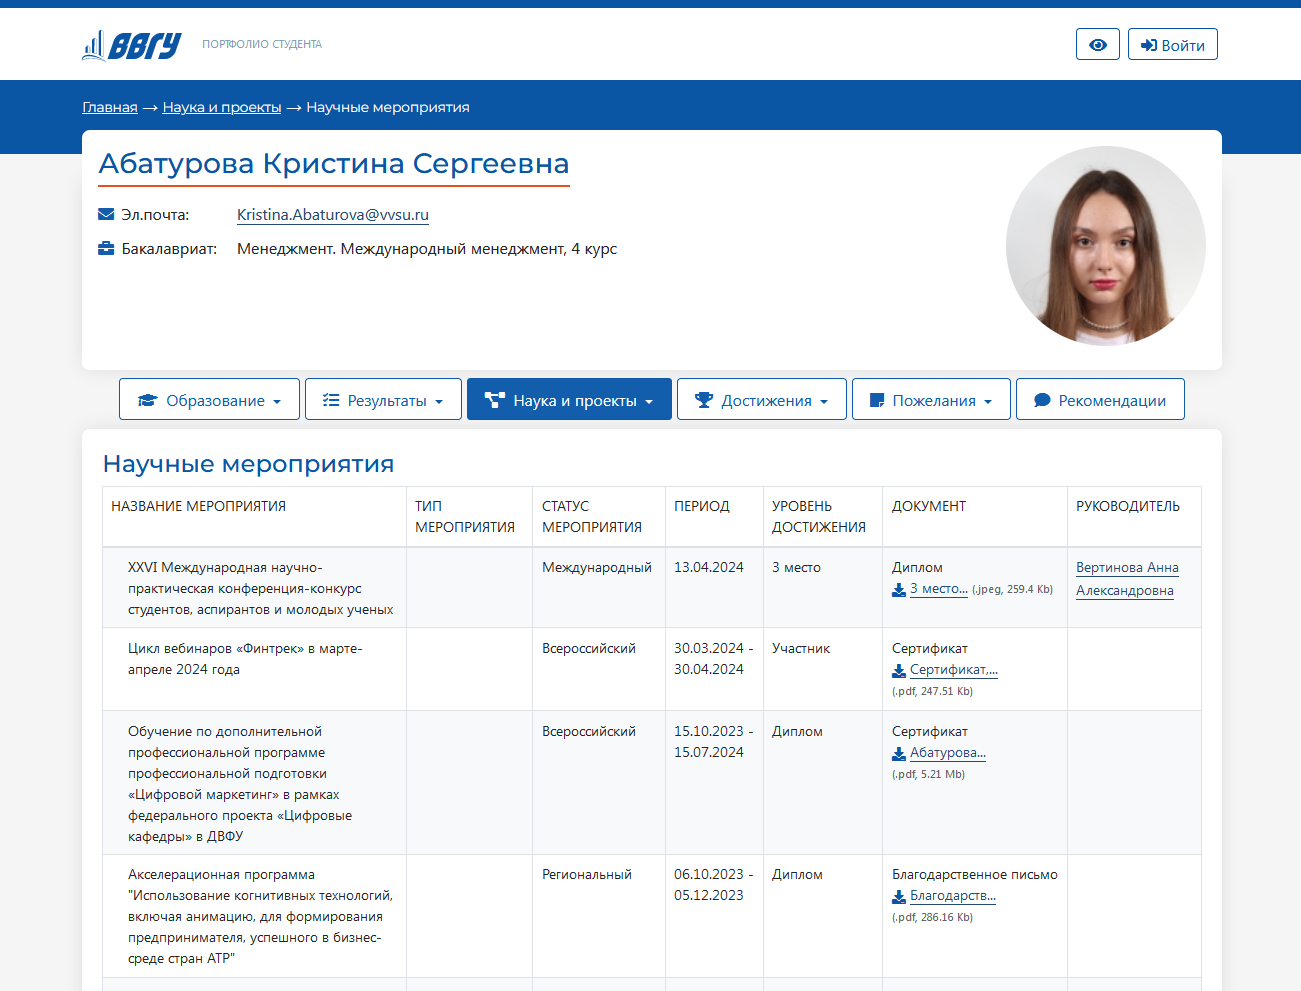Click download icon next to Абатурова file
Viewport: 1301px width, 991px height.
[899, 754]
